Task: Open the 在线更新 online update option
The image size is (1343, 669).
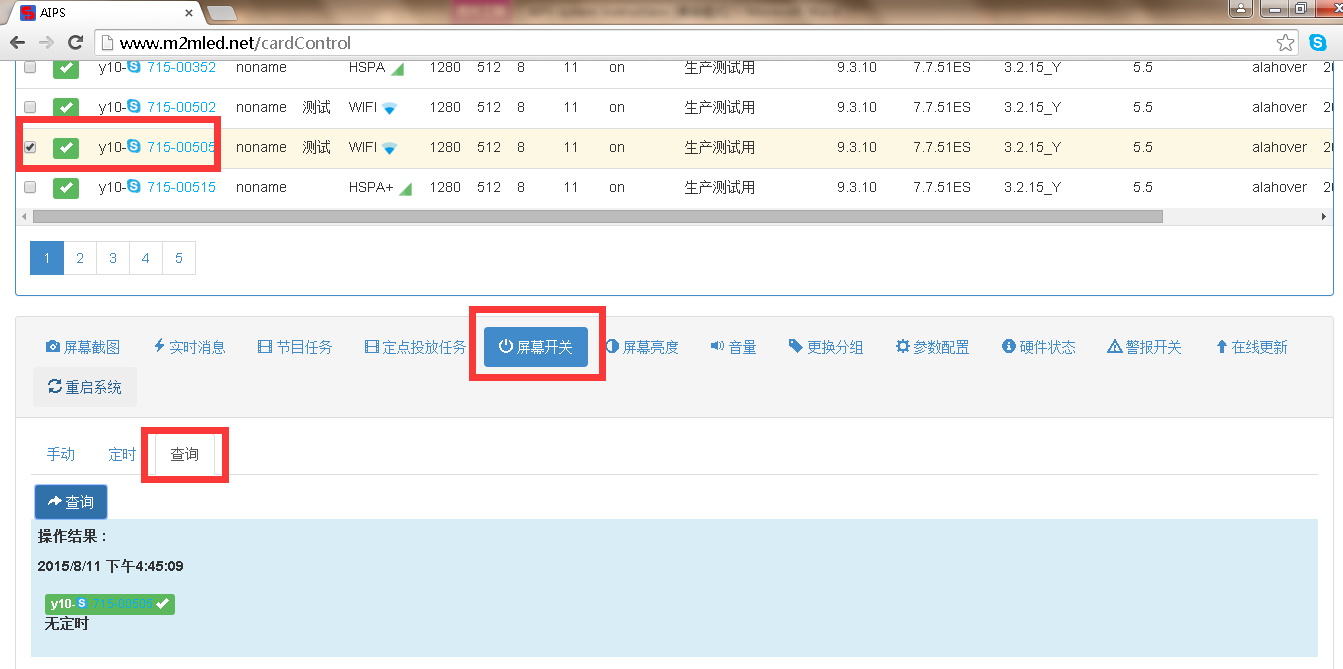Action: coord(1251,347)
